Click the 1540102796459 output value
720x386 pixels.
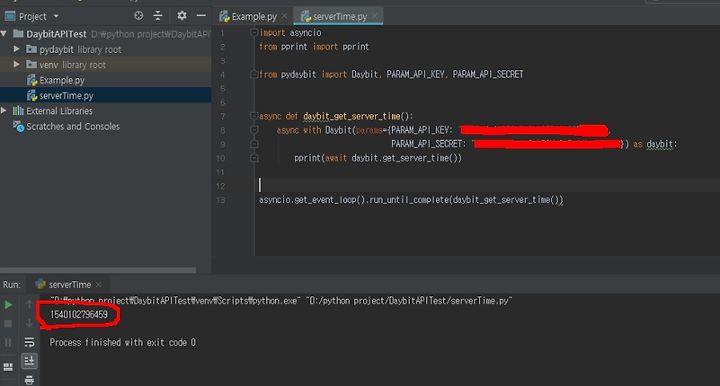coord(79,314)
